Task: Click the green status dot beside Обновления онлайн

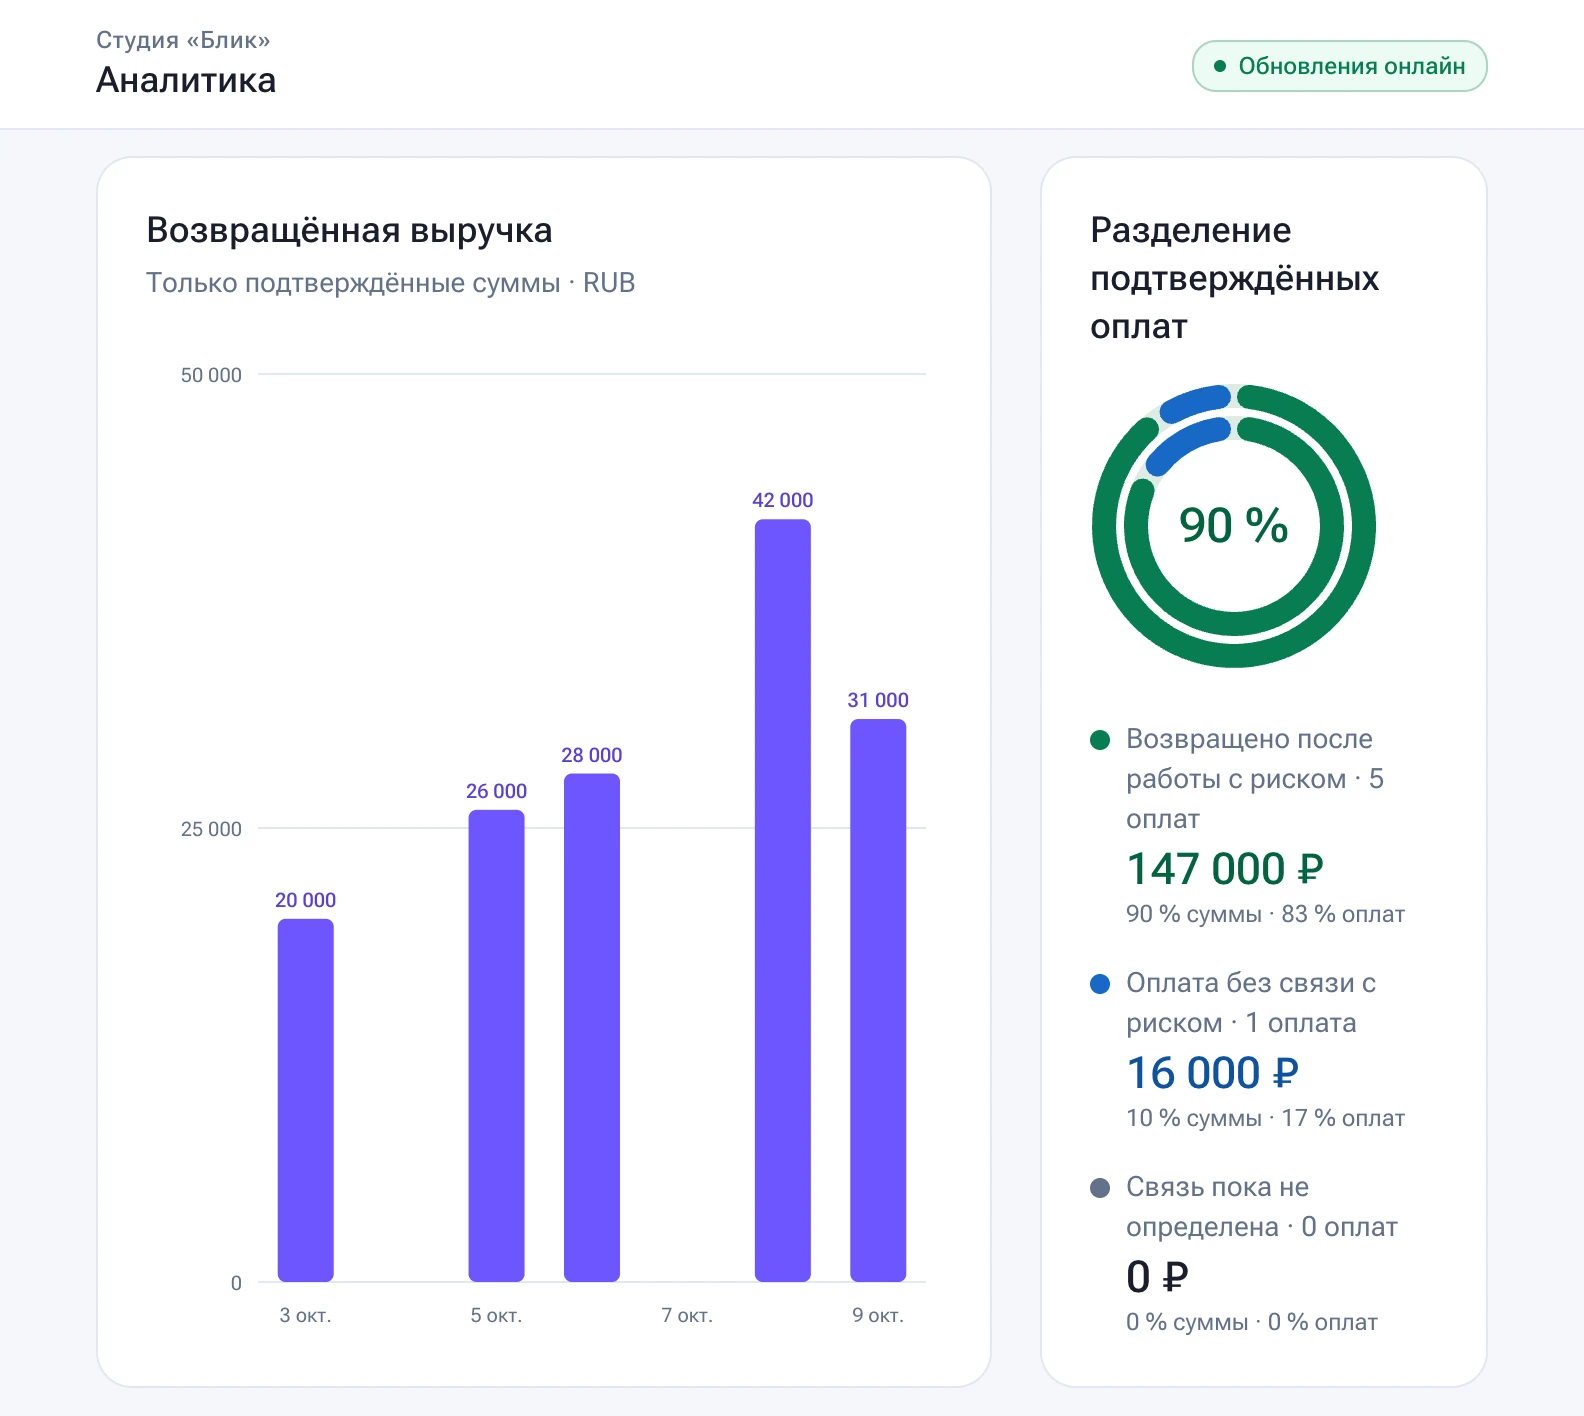Action: [x=1219, y=66]
